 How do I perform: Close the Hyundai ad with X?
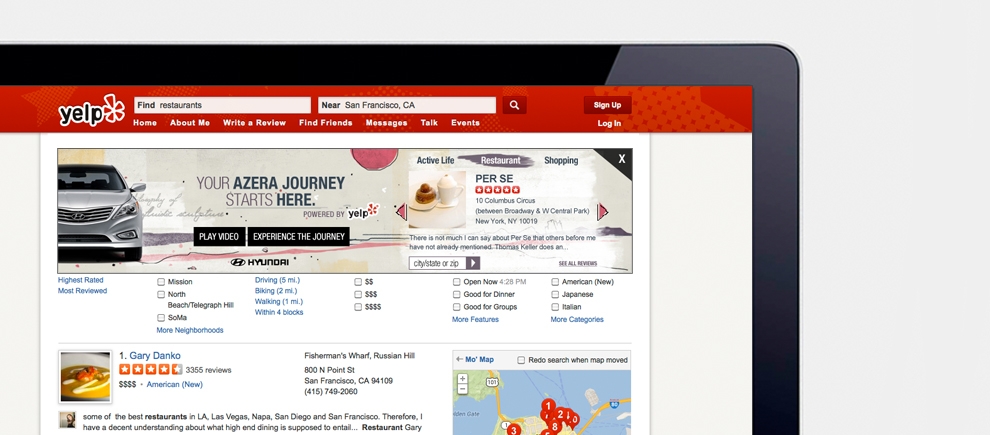pyautogui.click(x=621, y=159)
